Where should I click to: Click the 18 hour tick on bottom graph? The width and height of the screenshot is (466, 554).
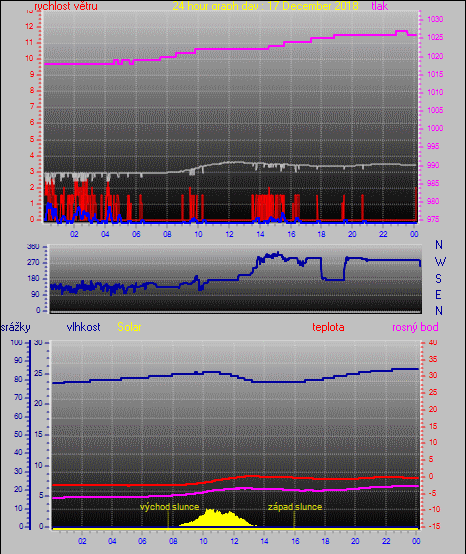pos(325,541)
